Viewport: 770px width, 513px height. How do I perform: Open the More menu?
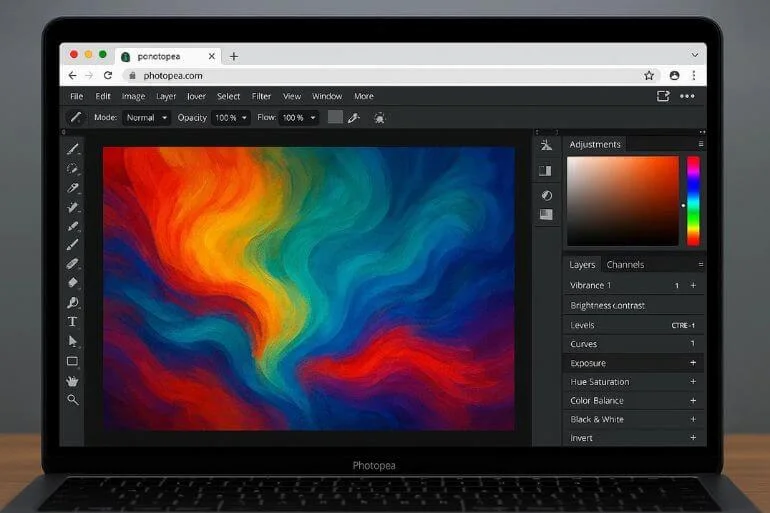[364, 96]
